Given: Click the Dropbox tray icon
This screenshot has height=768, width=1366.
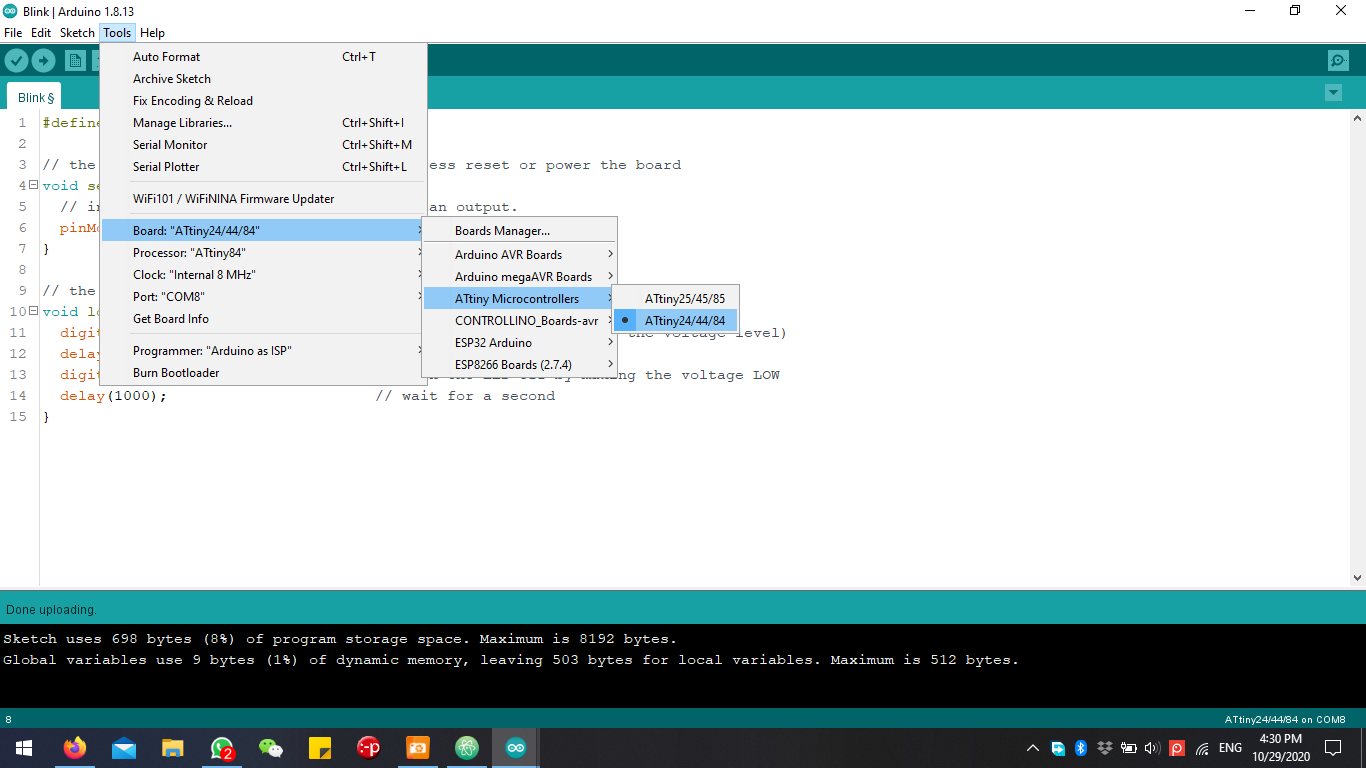Looking at the screenshot, I should (x=1105, y=748).
